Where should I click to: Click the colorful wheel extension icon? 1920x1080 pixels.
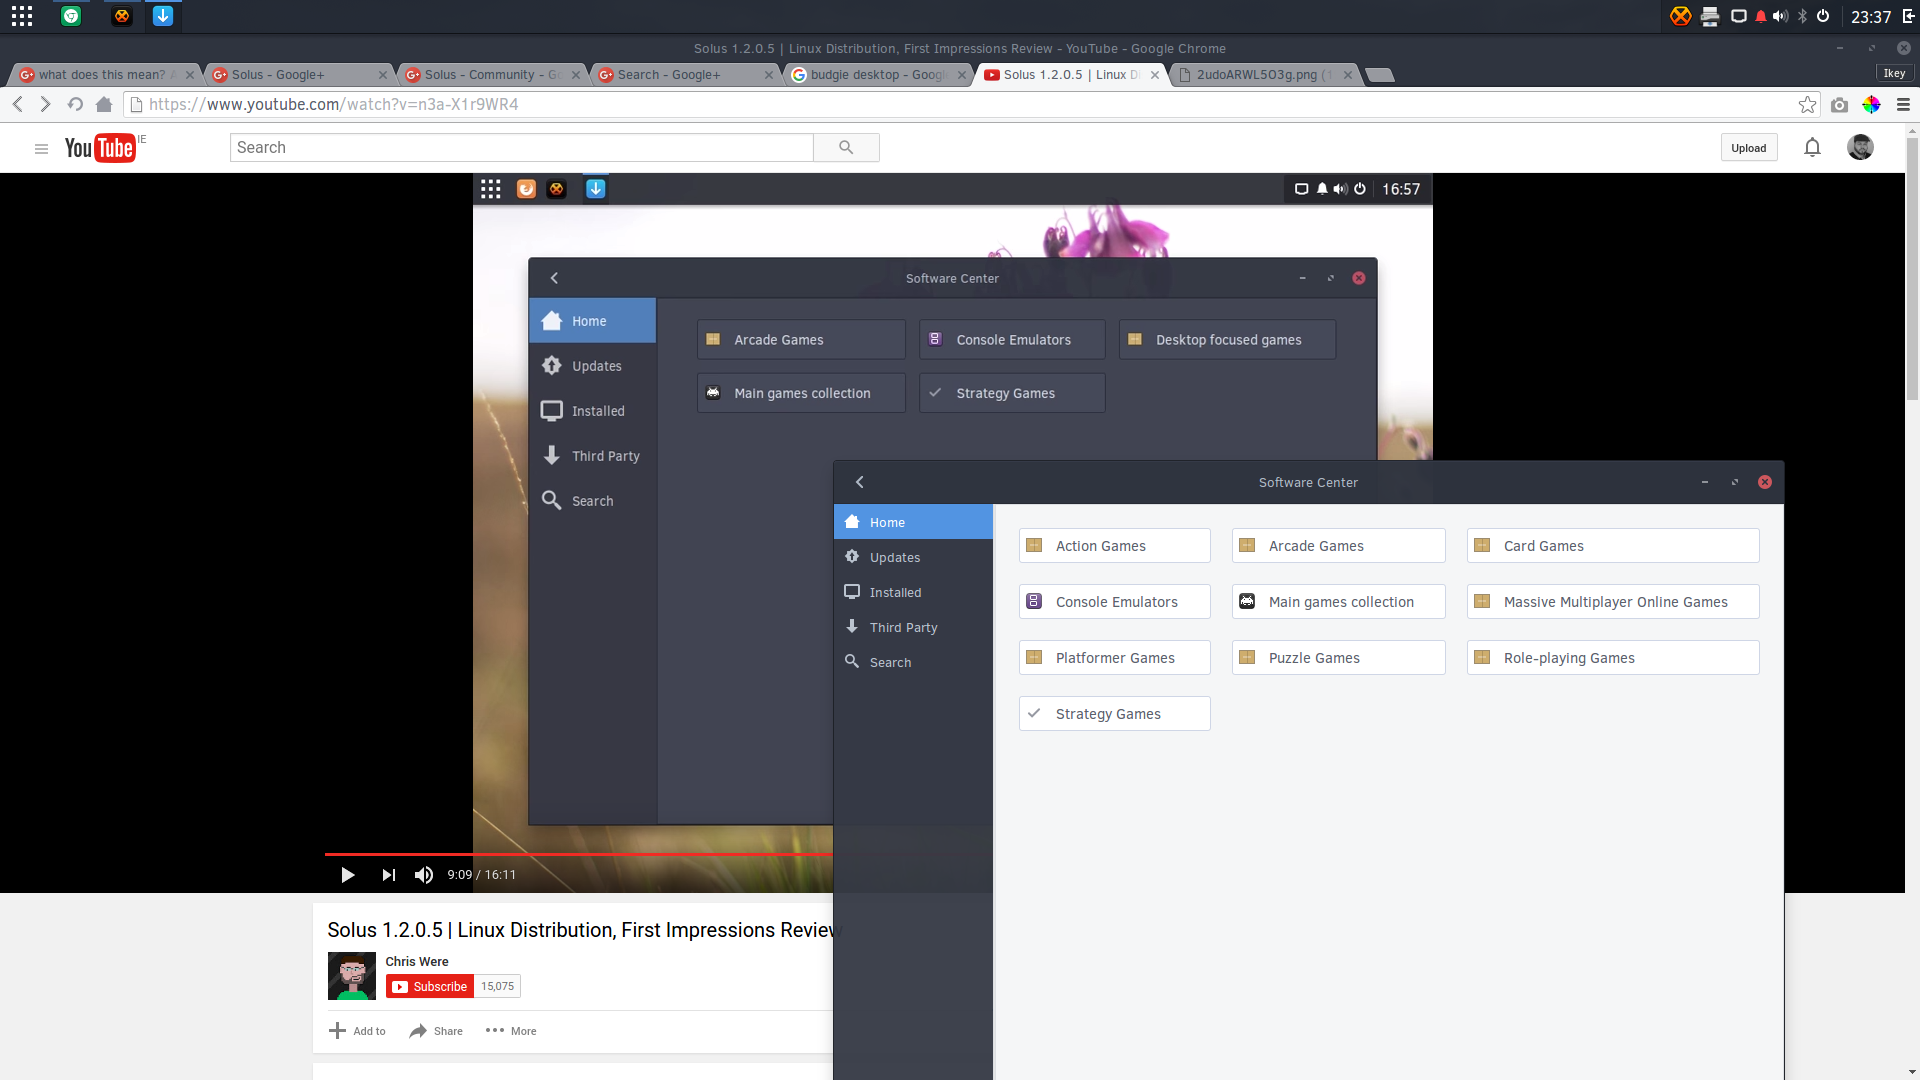point(1871,104)
